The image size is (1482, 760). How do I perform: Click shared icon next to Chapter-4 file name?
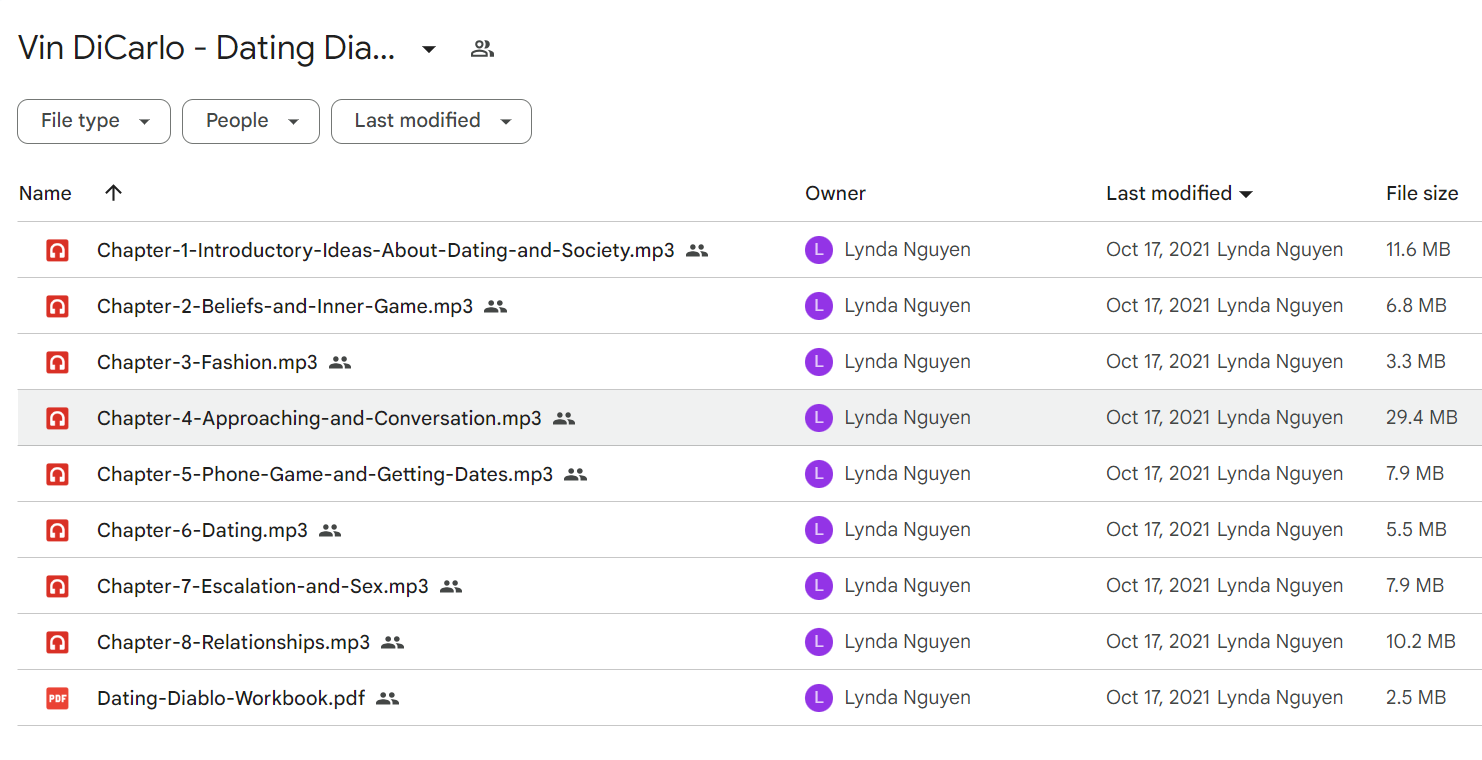coord(564,419)
